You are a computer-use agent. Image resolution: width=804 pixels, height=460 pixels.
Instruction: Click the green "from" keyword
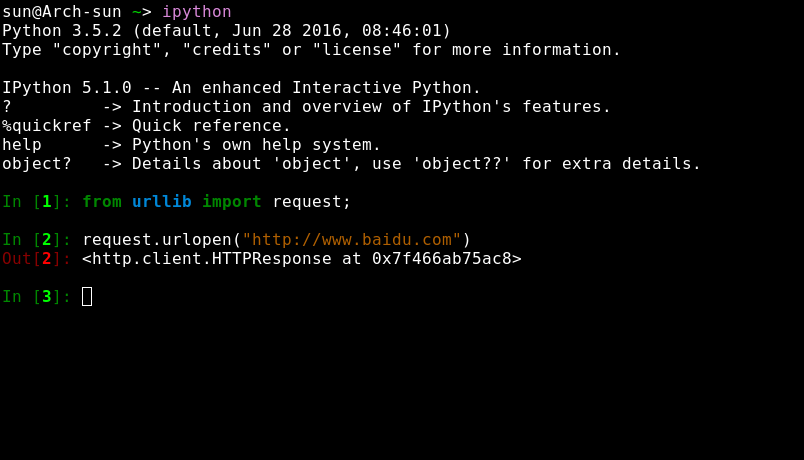[101, 201]
